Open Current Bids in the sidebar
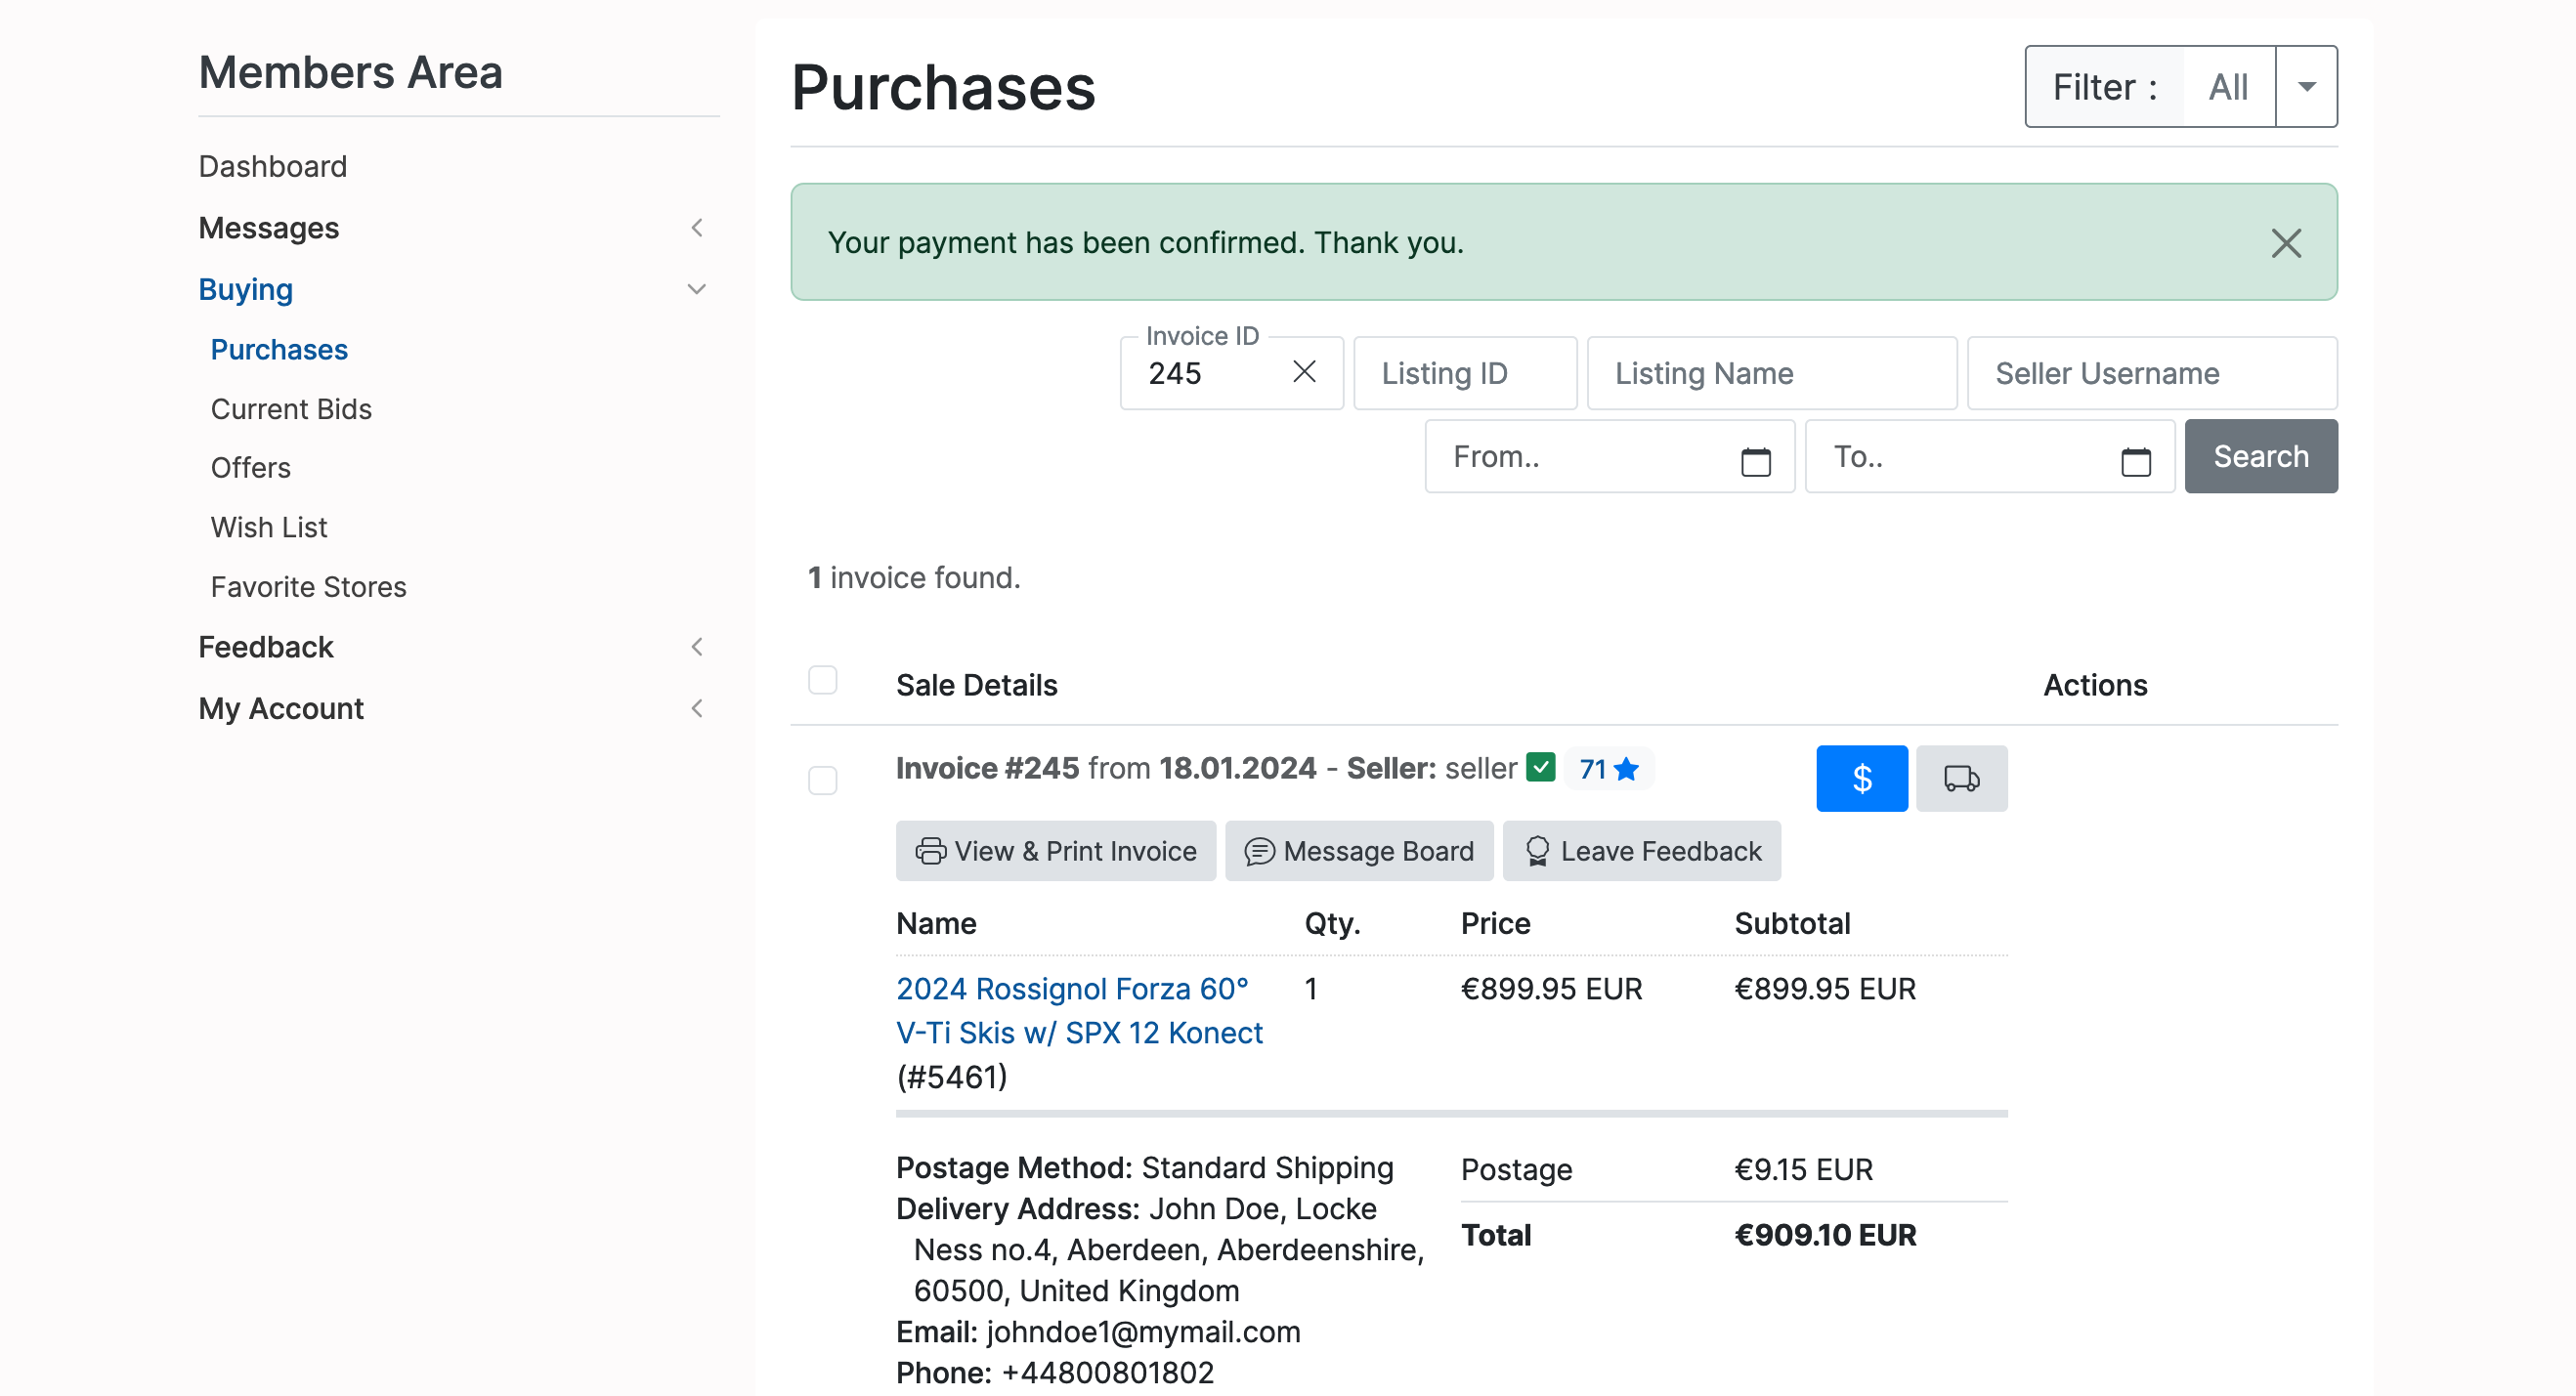 (x=291, y=409)
